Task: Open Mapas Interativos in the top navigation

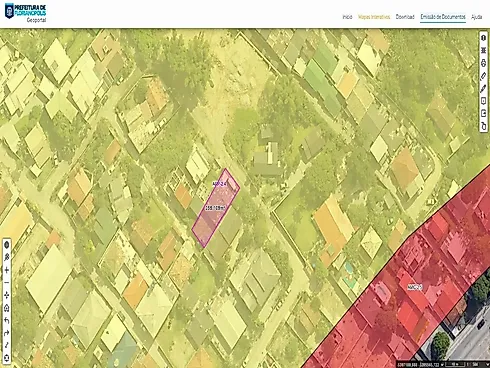Action: tap(374, 17)
